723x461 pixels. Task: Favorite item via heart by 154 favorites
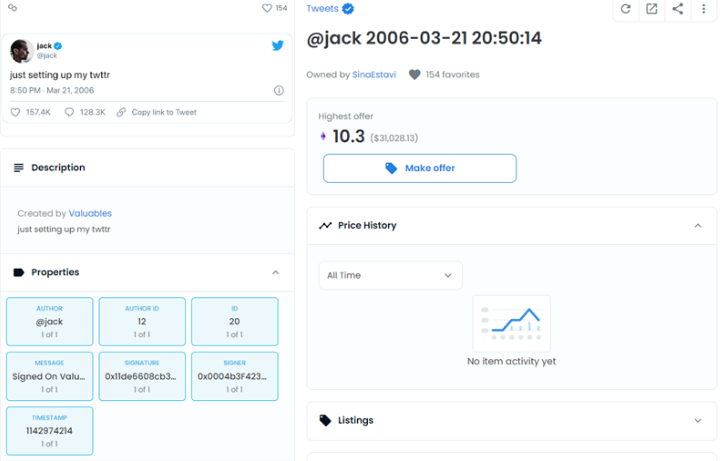[x=415, y=74]
